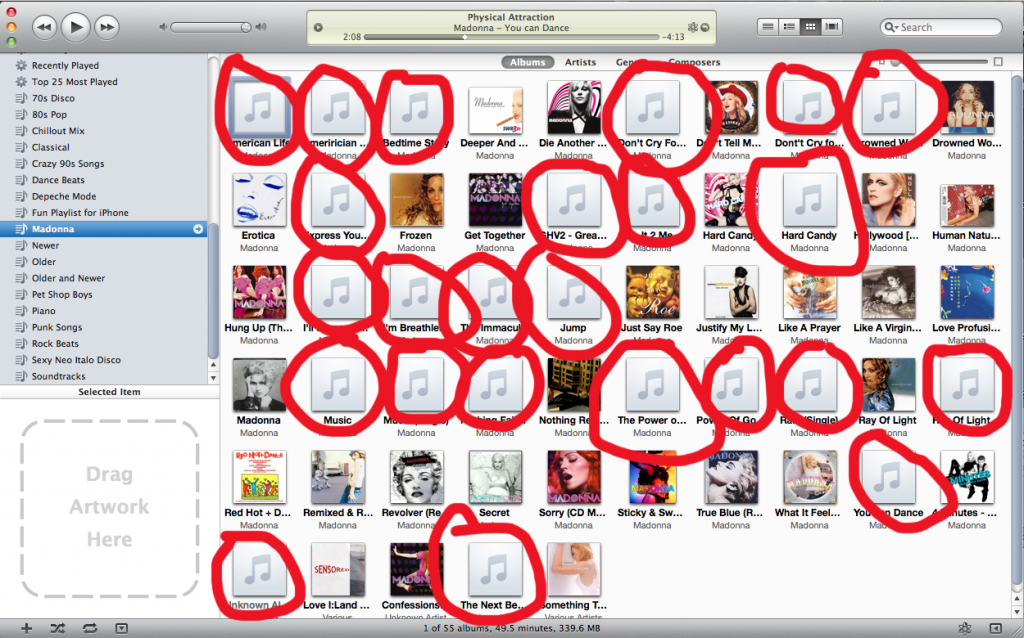Switch to Album List view icon

[x=788, y=26]
